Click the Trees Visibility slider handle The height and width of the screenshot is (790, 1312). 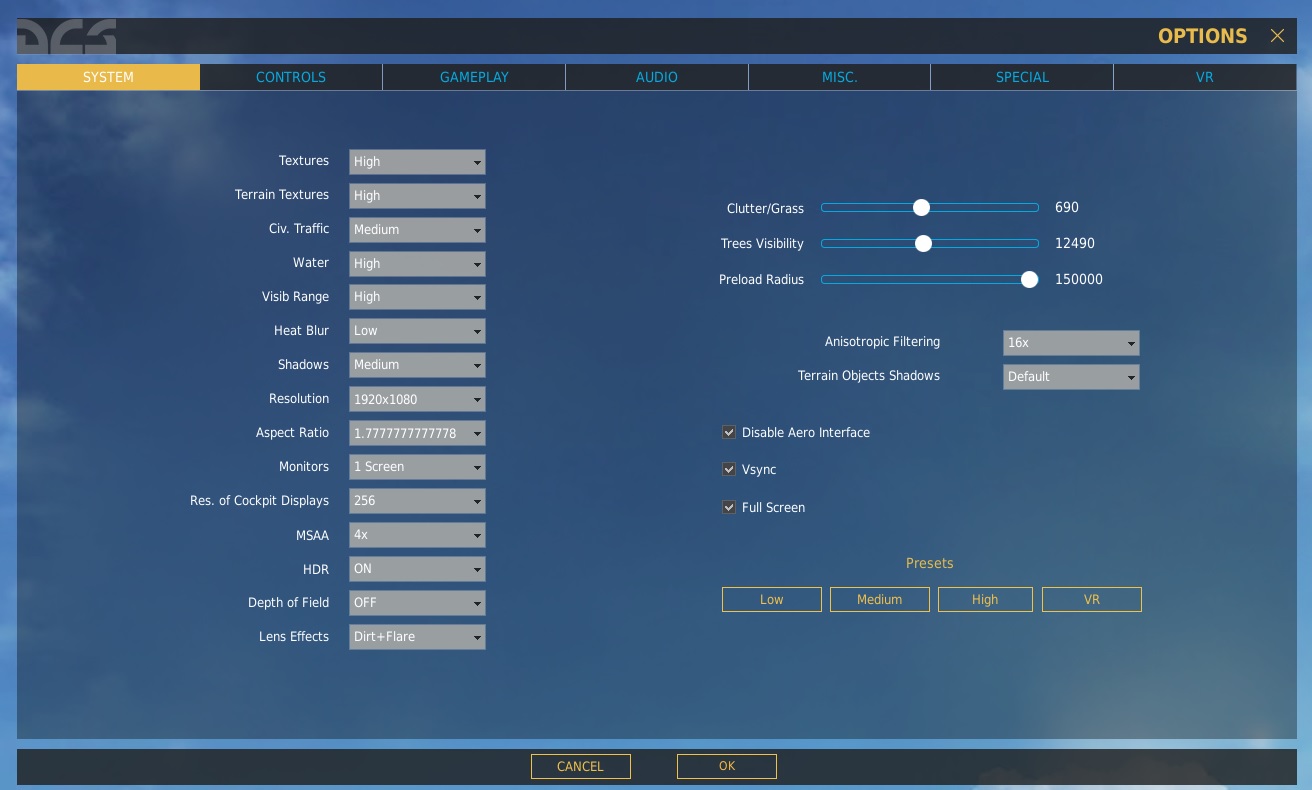pyautogui.click(x=923, y=243)
